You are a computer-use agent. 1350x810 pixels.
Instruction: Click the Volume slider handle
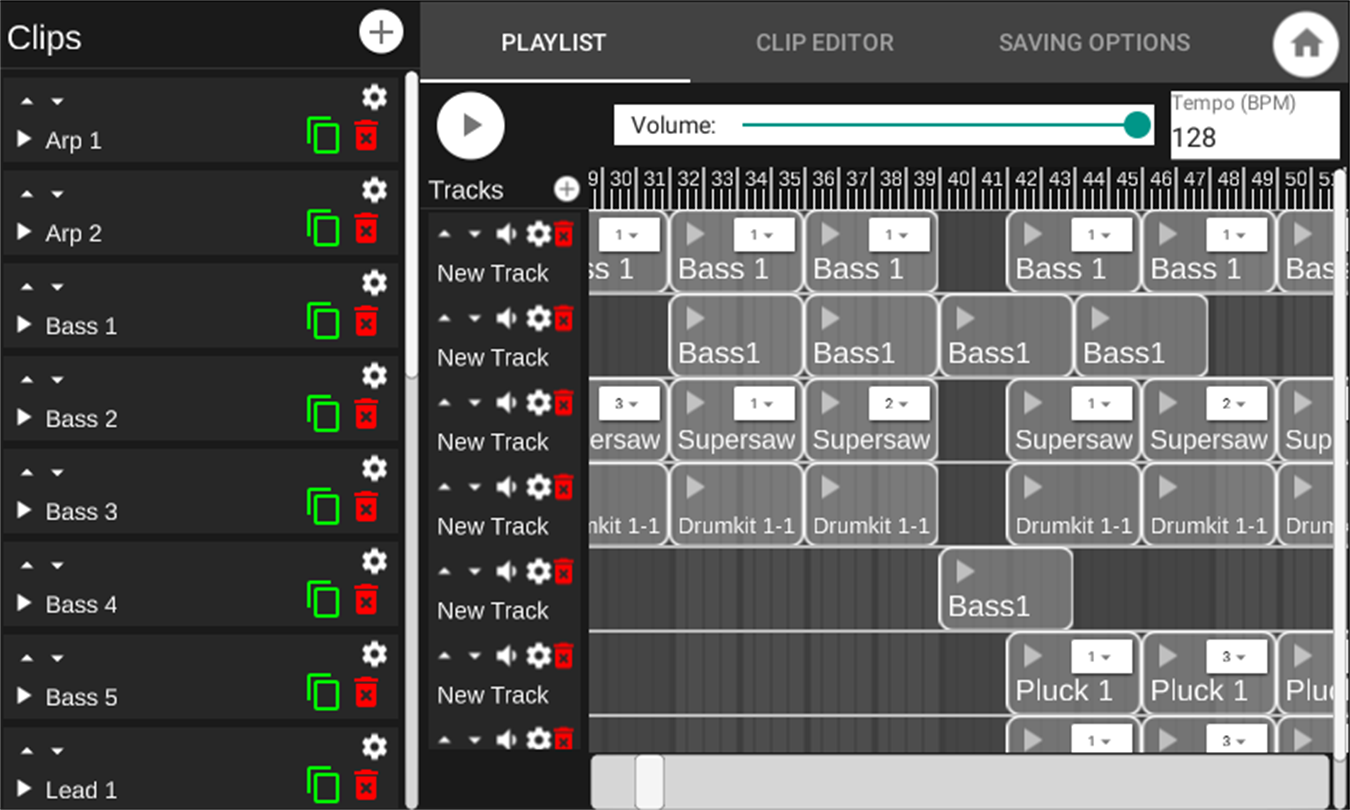(x=1137, y=125)
